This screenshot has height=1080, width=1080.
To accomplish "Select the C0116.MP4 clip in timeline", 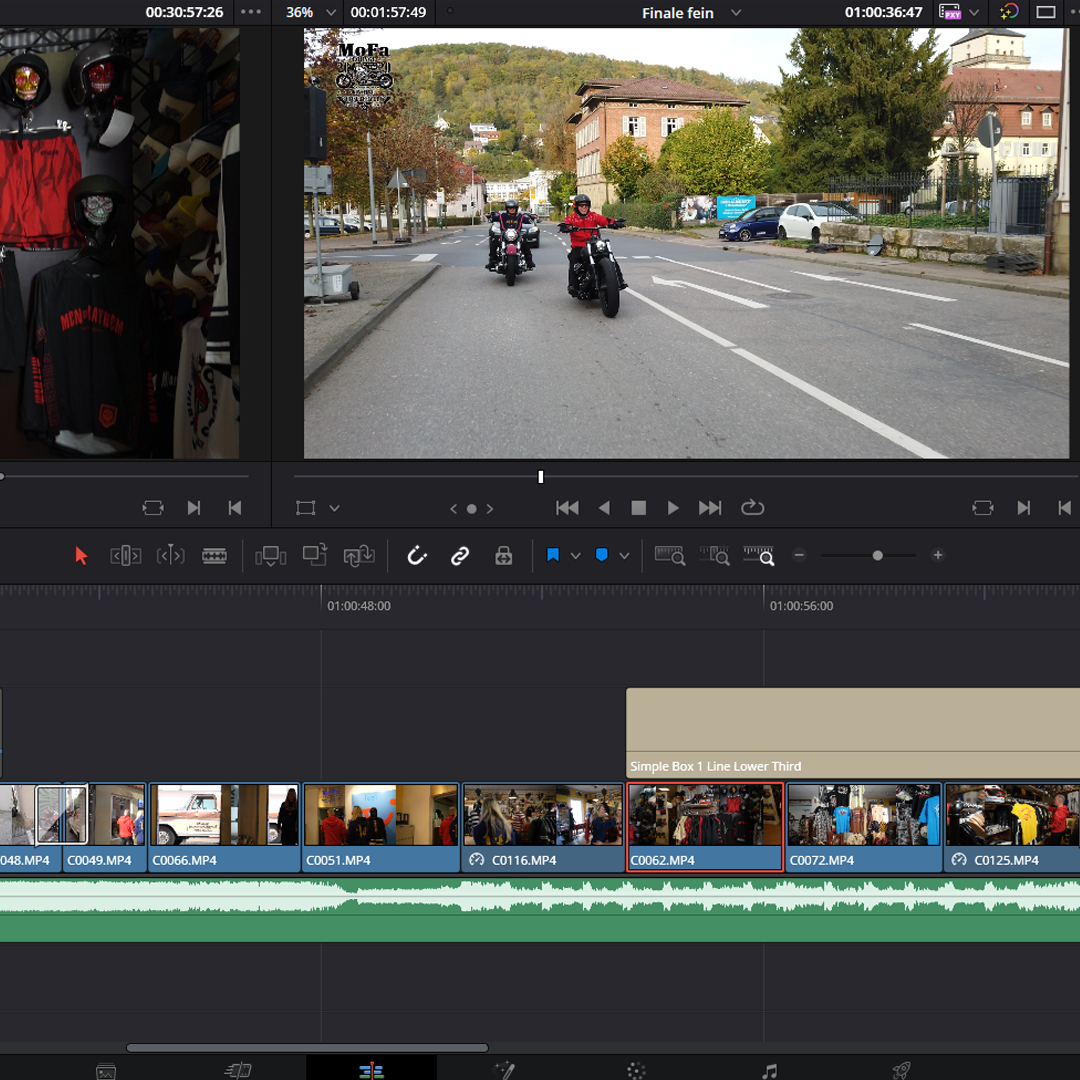I will (543, 827).
